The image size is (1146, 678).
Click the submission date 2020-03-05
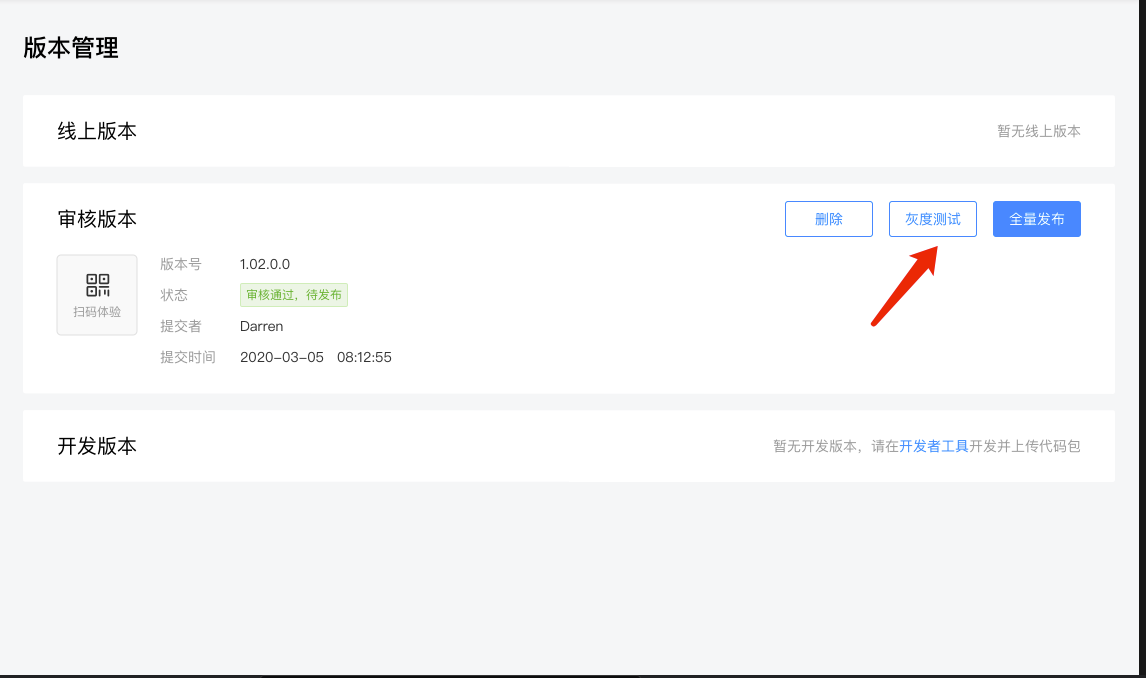click(282, 357)
